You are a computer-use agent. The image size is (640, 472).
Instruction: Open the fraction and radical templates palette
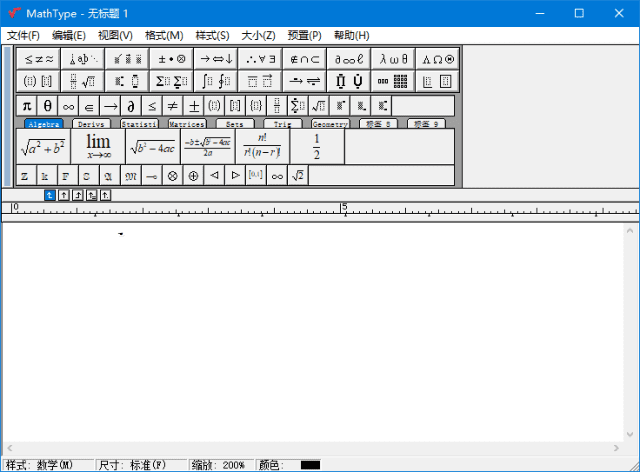coord(83,81)
